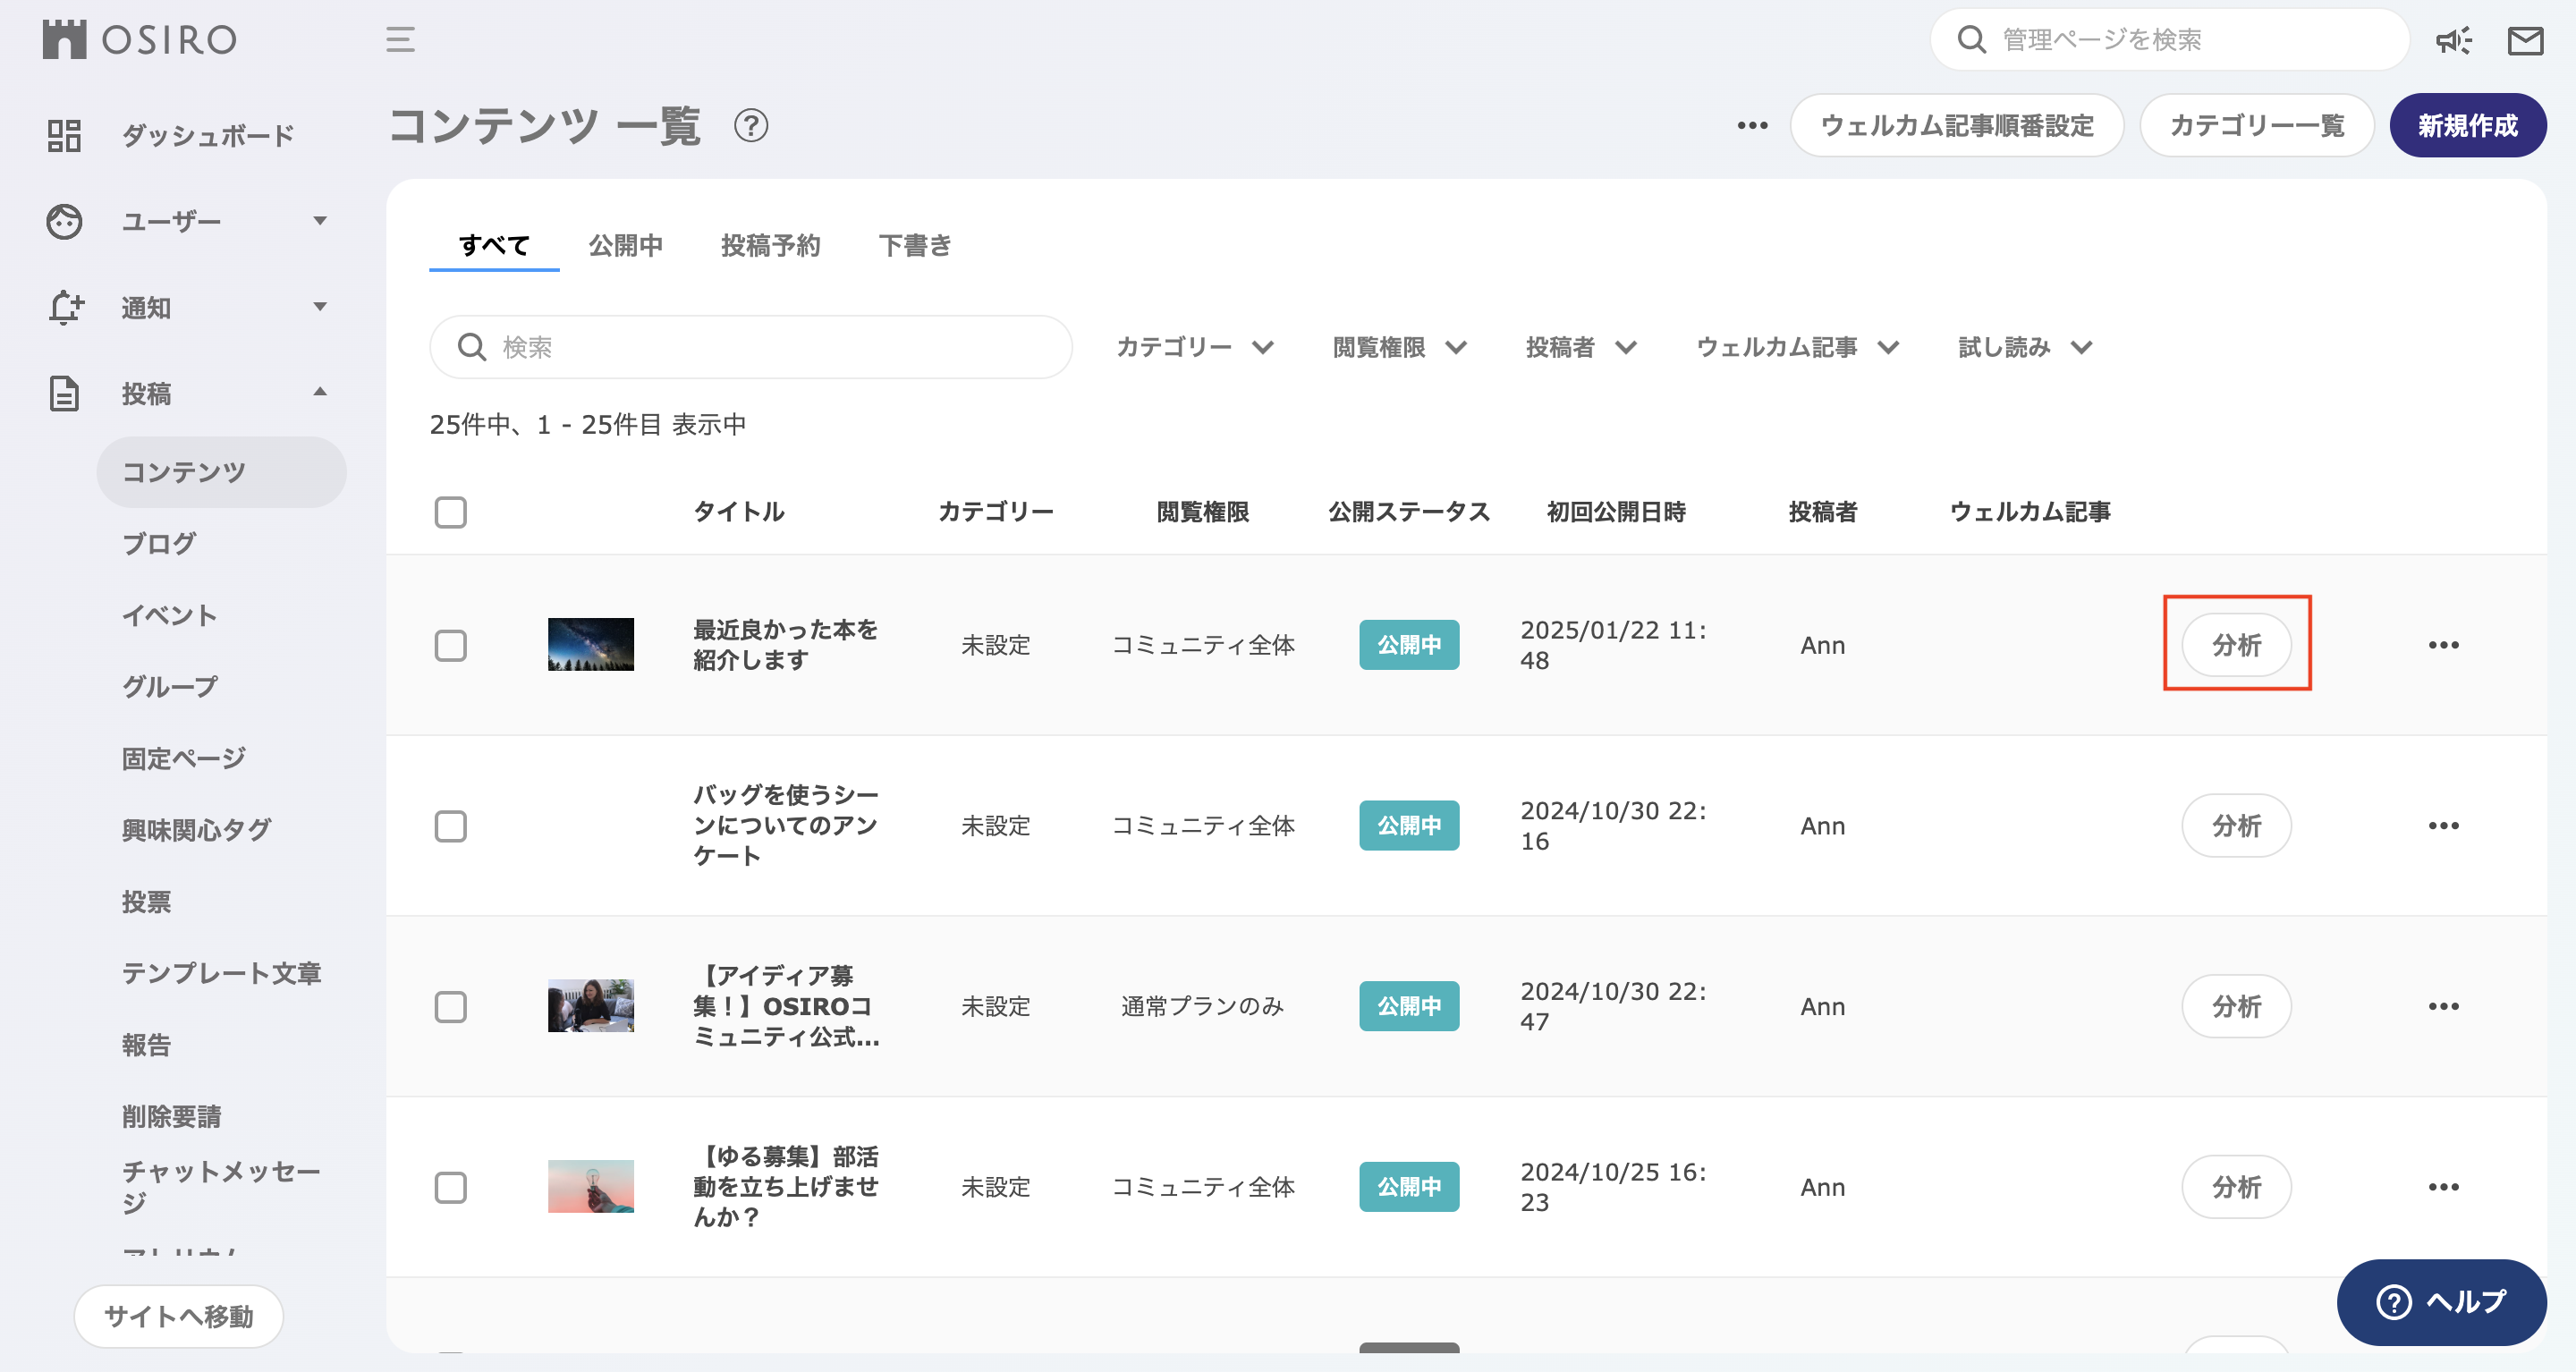
Task: Open the help question mark next to コンテンツ 一覧
Action: [751, 126]
